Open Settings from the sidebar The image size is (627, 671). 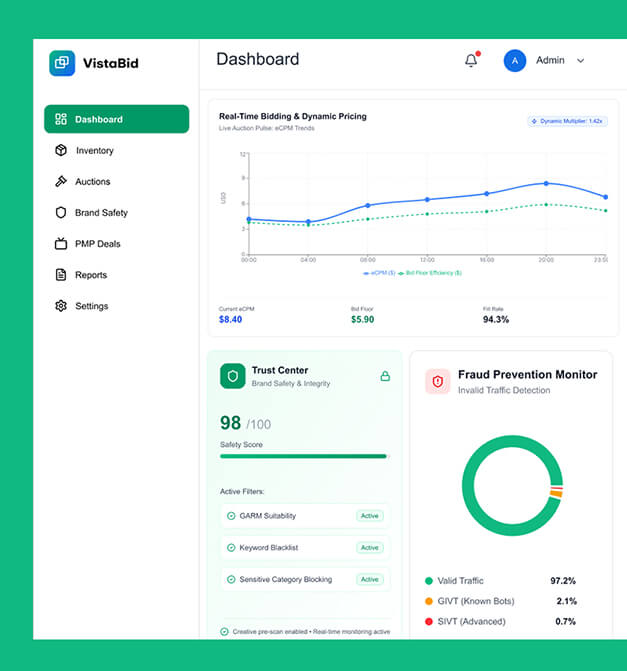[x=91, y=306]
